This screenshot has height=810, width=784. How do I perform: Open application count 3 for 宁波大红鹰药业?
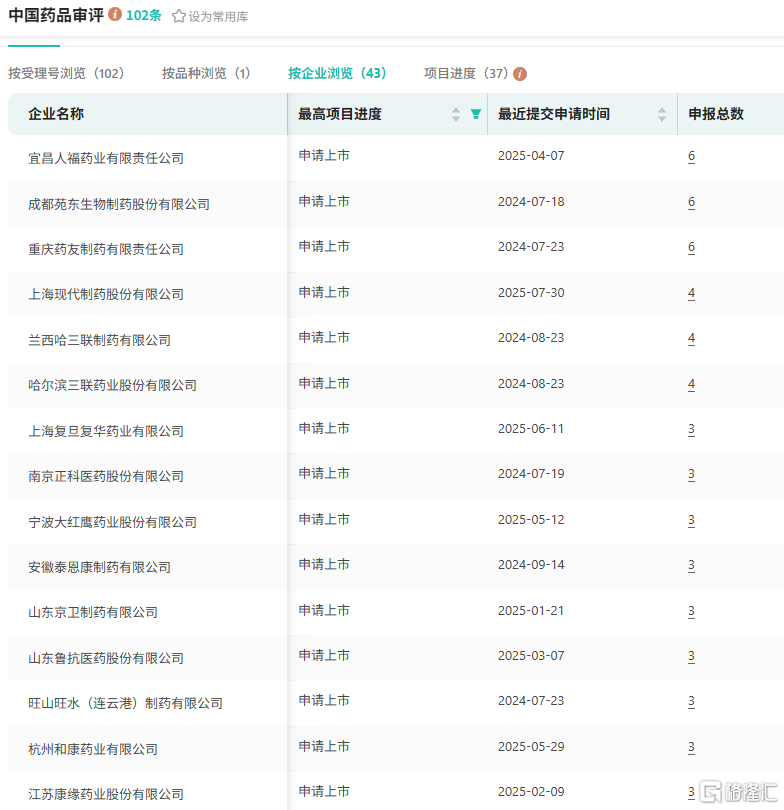[x=691, y=520]
